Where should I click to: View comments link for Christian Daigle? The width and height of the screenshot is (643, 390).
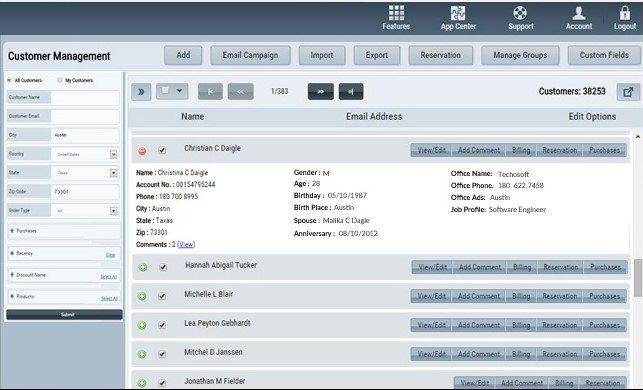186,244
